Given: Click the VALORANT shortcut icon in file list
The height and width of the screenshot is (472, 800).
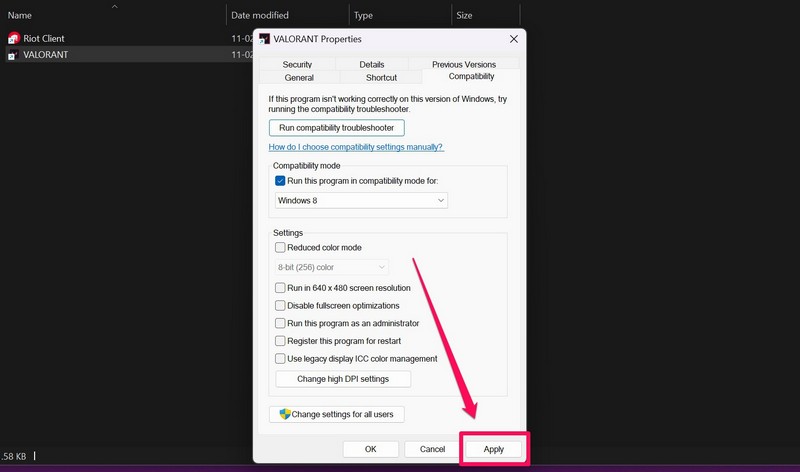Looking at the screenshot, I should (14, 55).
